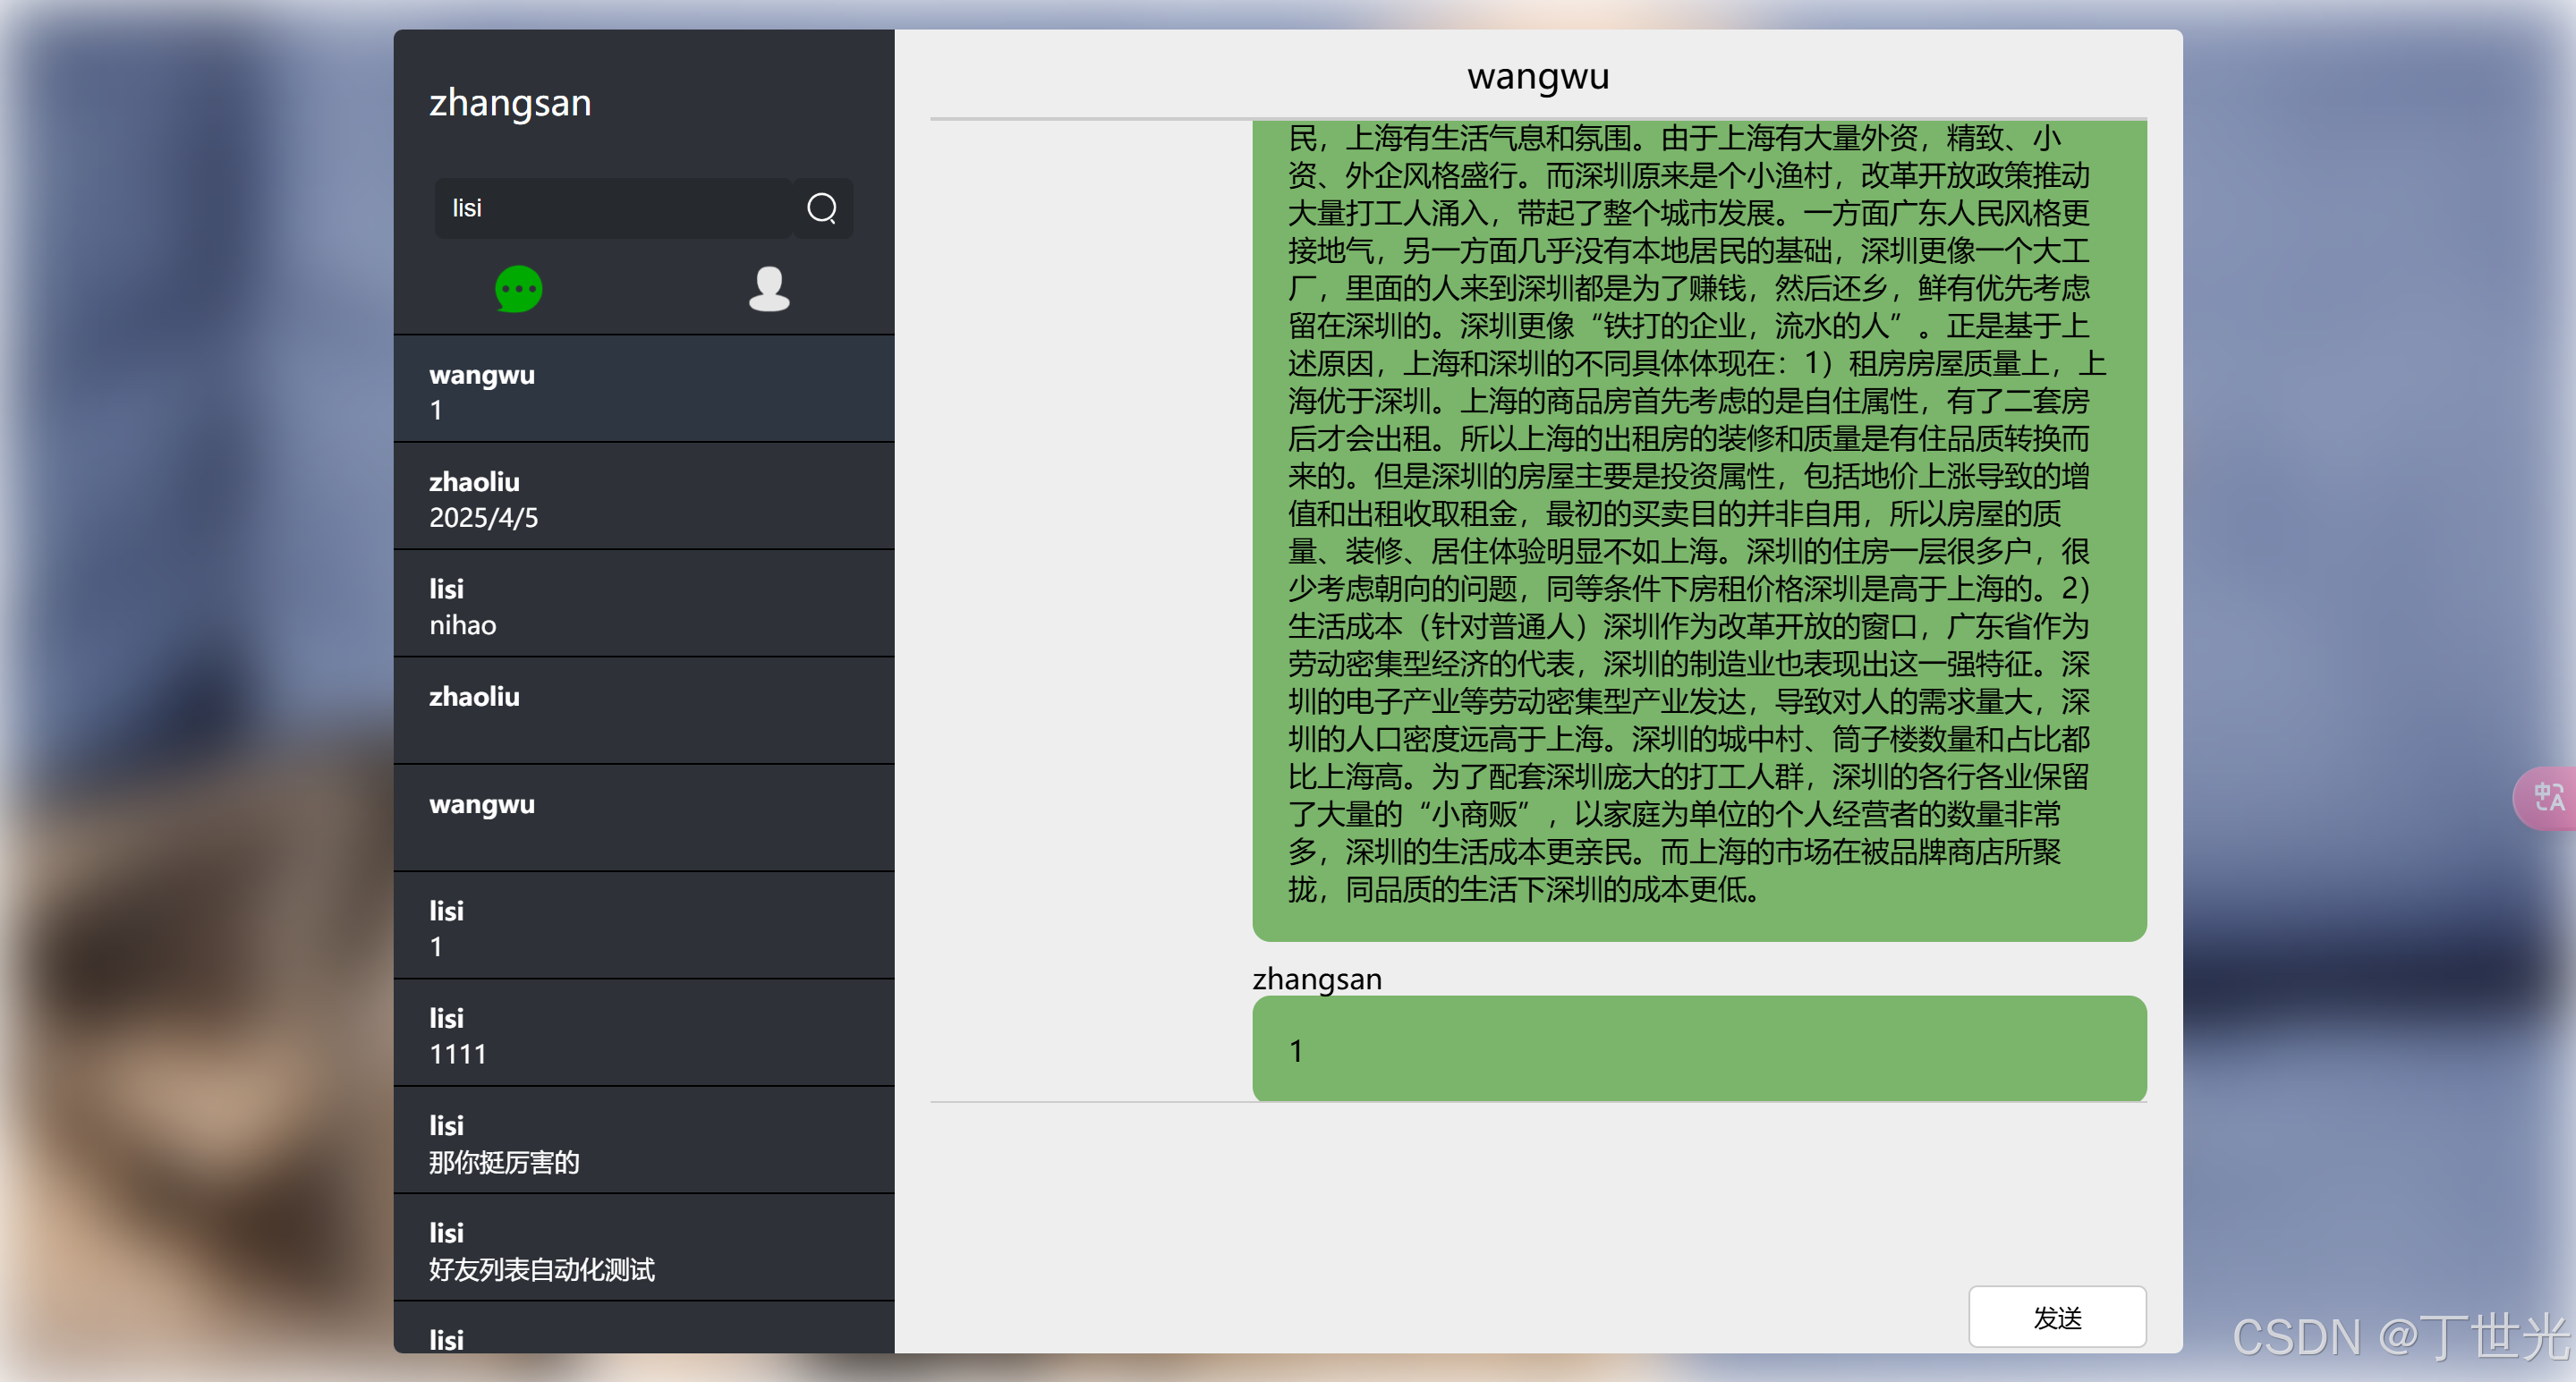This screenshot has height=1382, width=2576.
Task: Click the last sent message bubble 1
Action: tap(1698, 1049)
